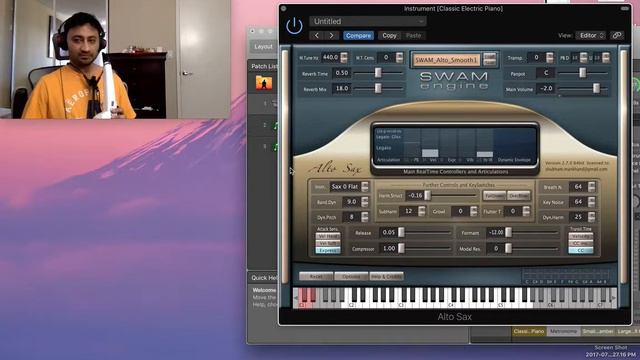Open the orange folder patch icon
Screen dimensions: 640x360
point(264,82)
